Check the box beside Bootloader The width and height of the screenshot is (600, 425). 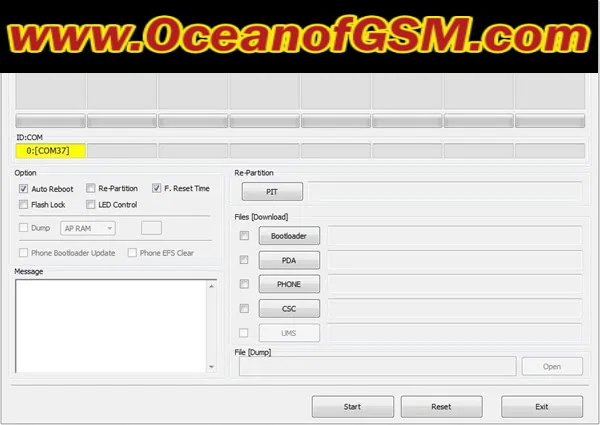coord(244,236)
